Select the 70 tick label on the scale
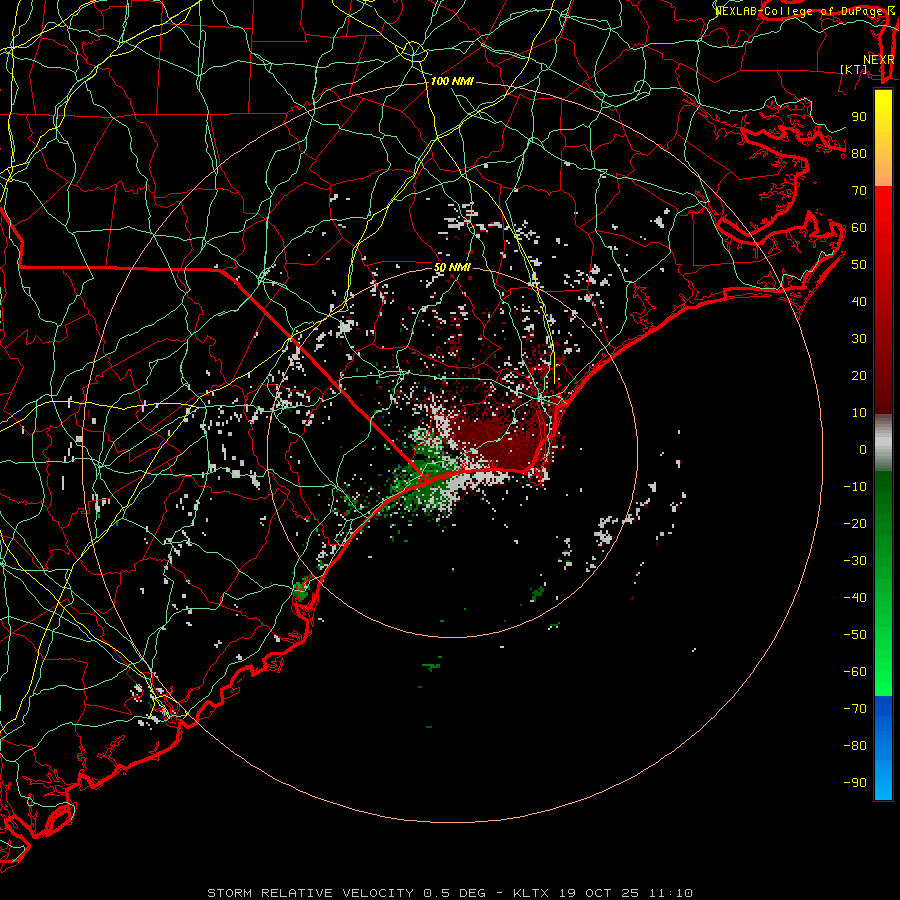 859,191
